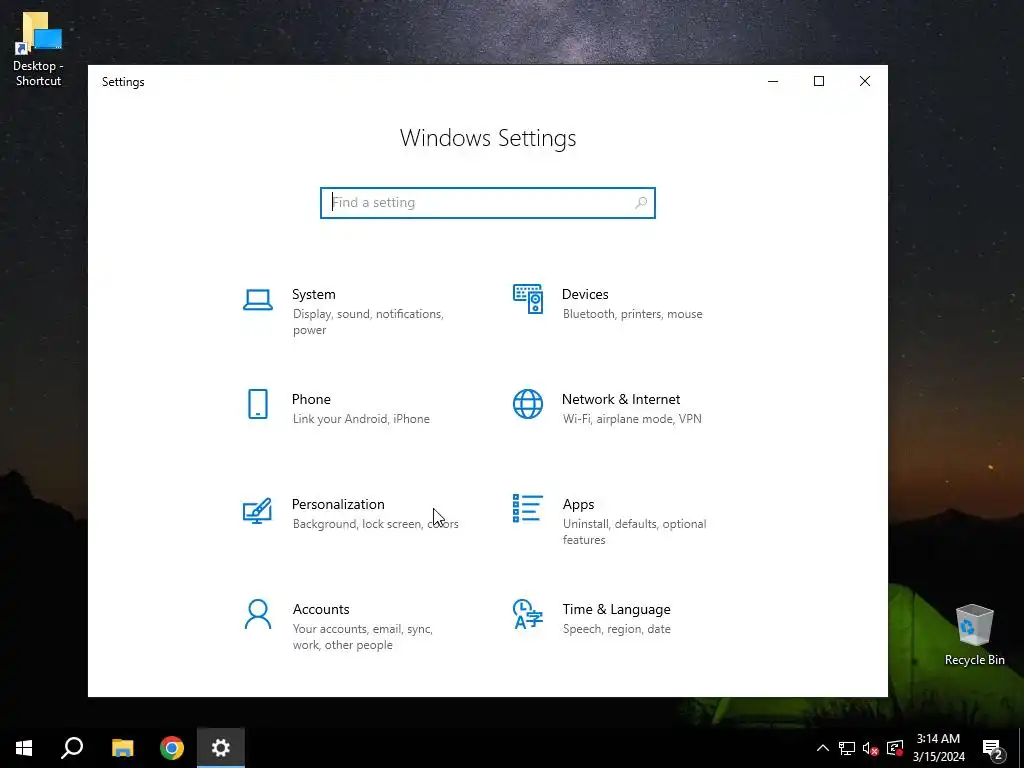Click the magnifier icon in Find a setting
The height and width of the screenshot is (768, 1024).
click(641, 202)
